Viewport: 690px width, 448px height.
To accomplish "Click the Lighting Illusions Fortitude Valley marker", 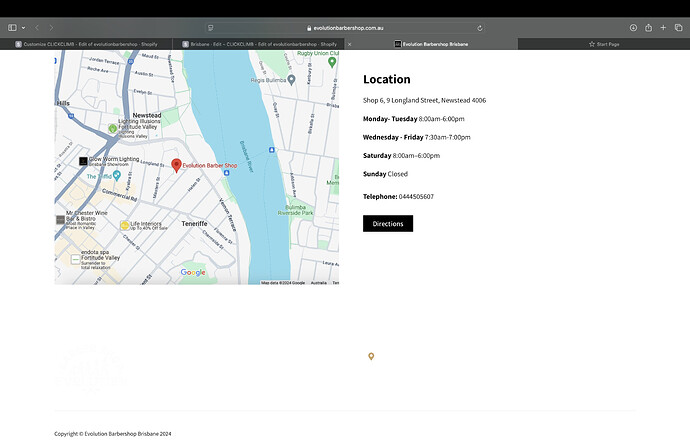I will point(113,129).
